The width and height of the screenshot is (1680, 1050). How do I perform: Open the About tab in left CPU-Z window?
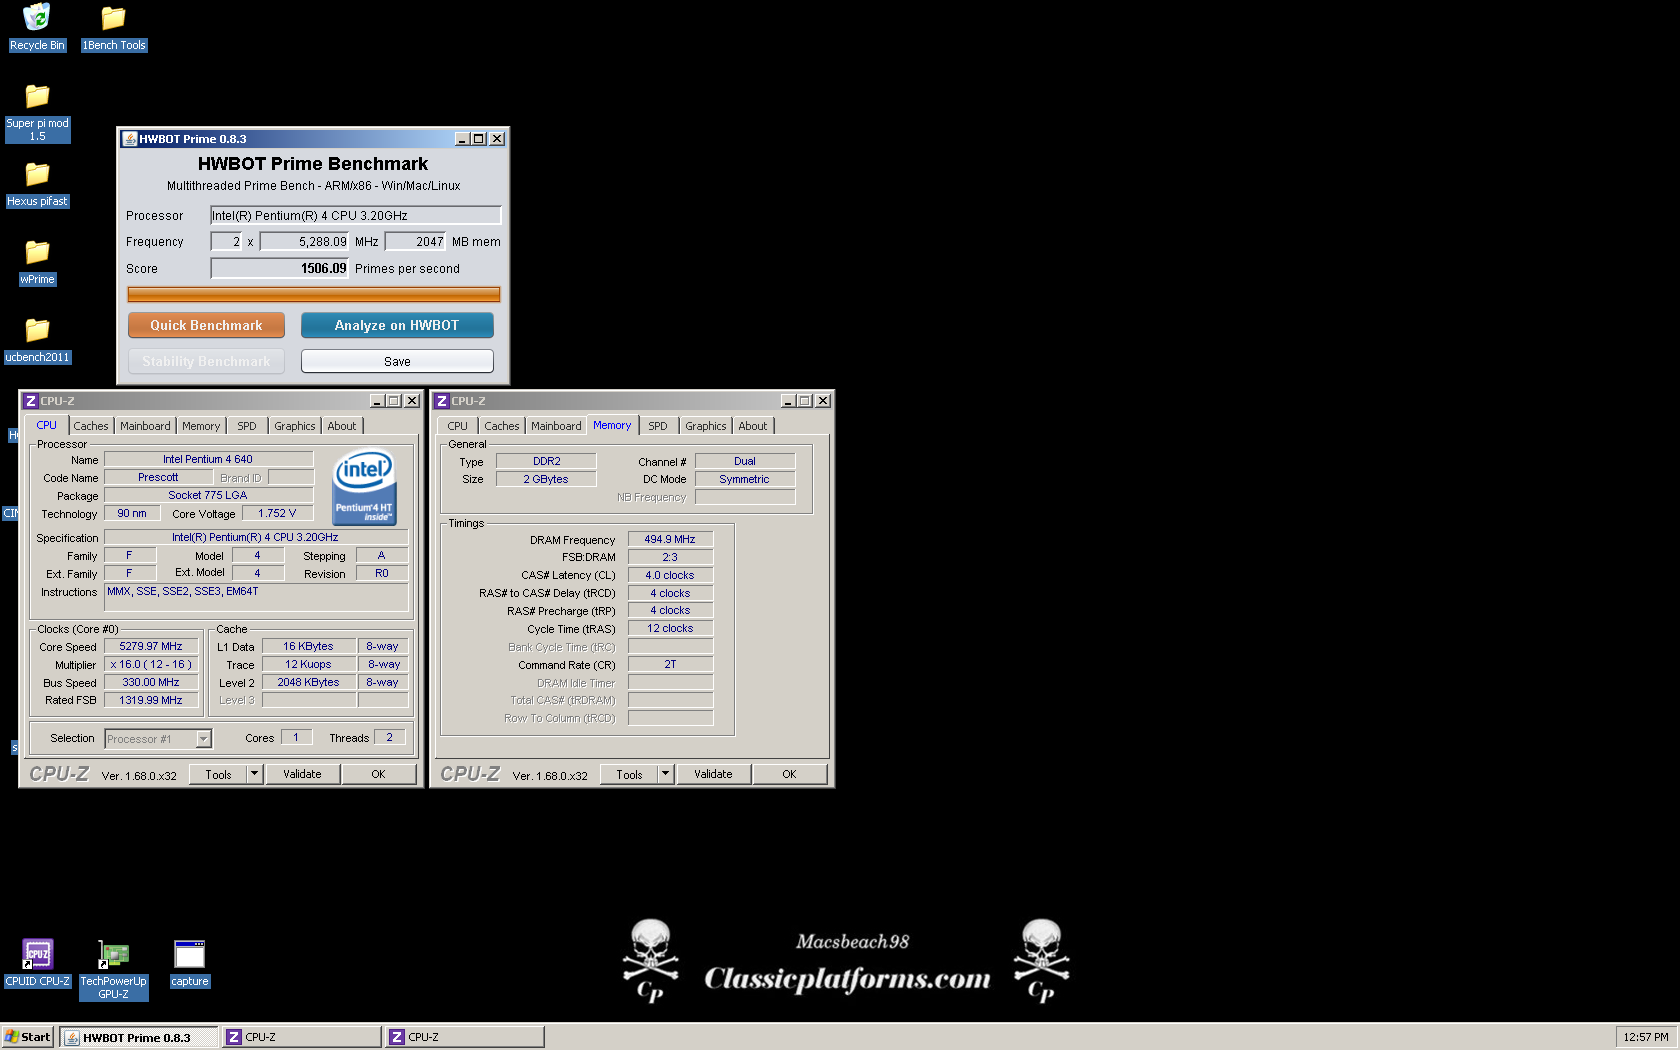342,426
